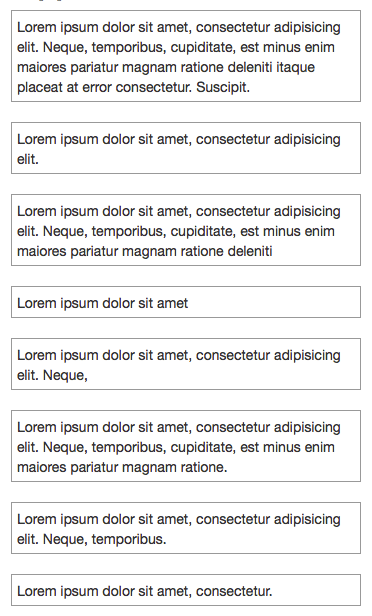Click the box ending with 'pariatur magnam ratione.'
Screen dimensions: 372x616
pyautogui.click(x=186, y=446)
